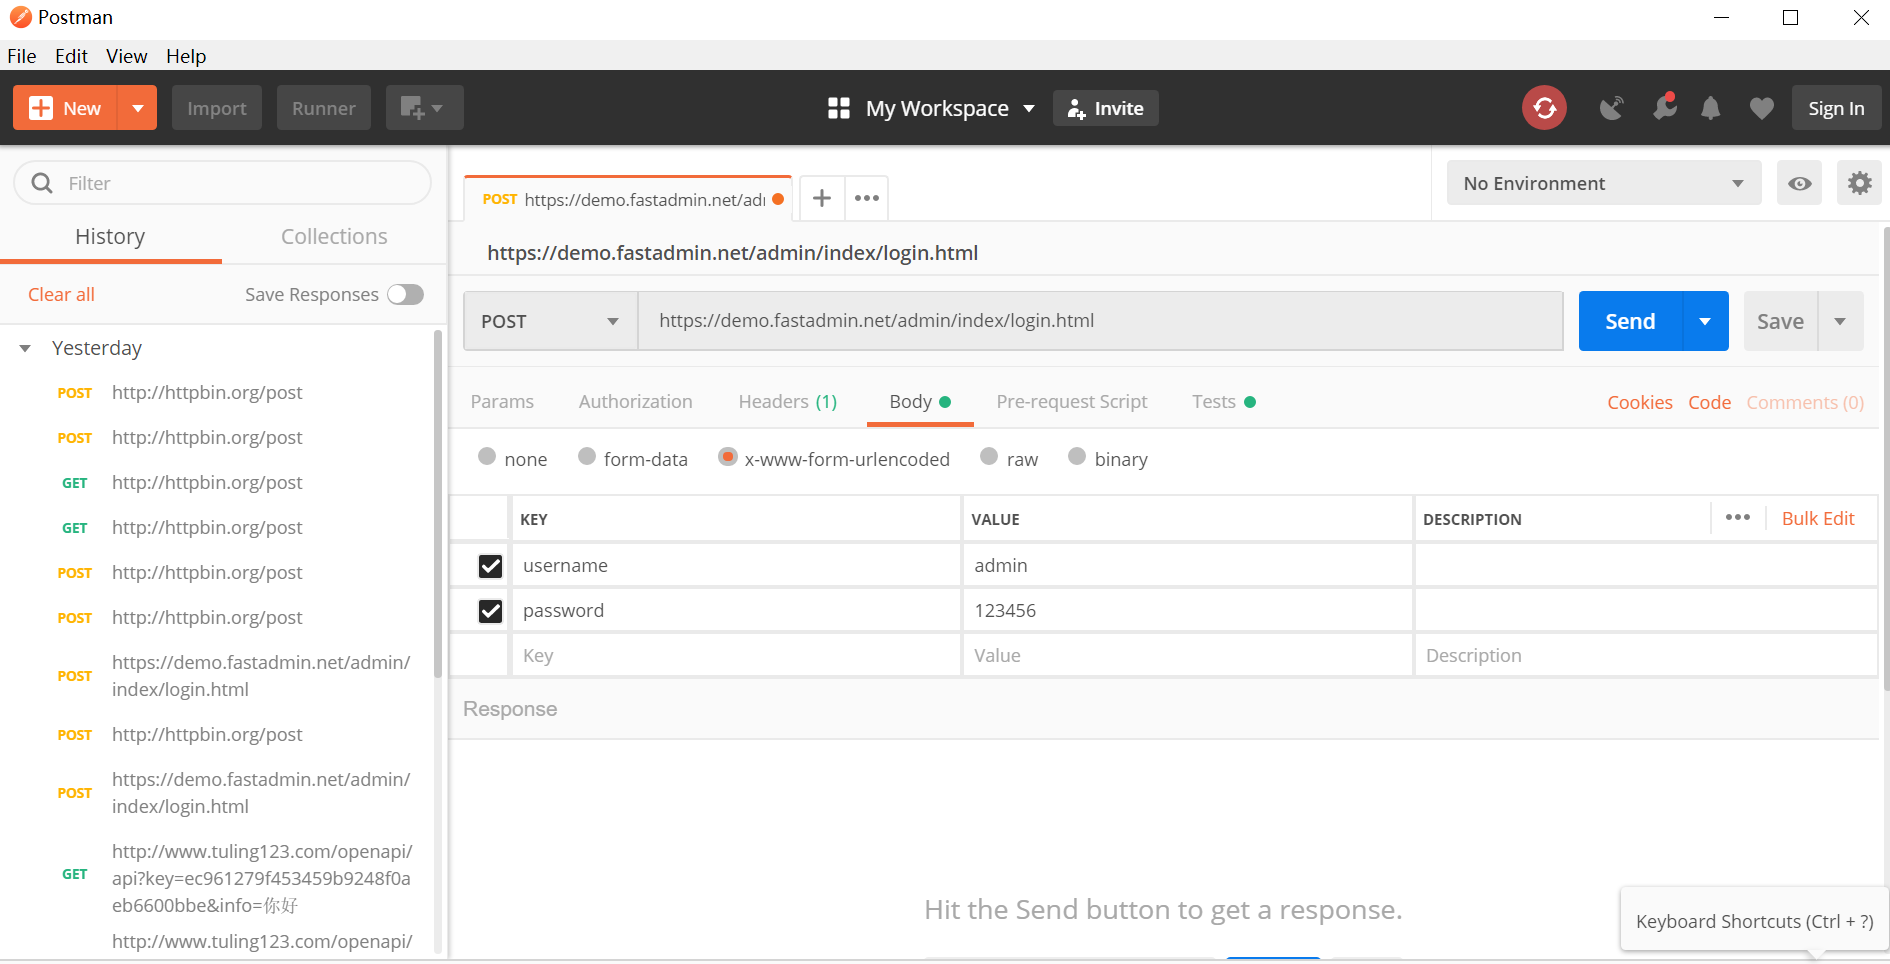Open the Cookies link
This screenshot has height=964, width=1890.
click(x=1639, y=402)
